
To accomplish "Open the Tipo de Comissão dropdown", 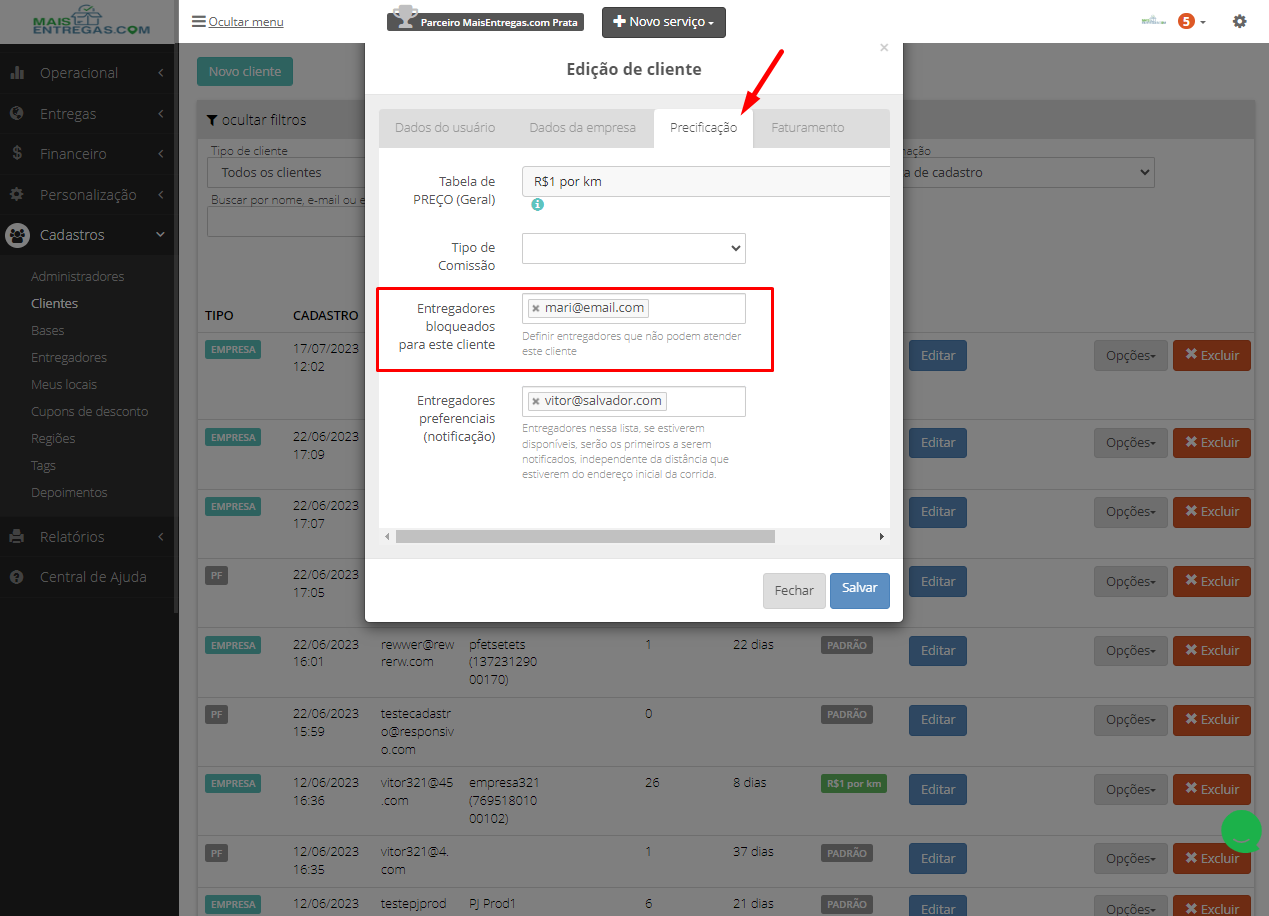I will point(634,248).
